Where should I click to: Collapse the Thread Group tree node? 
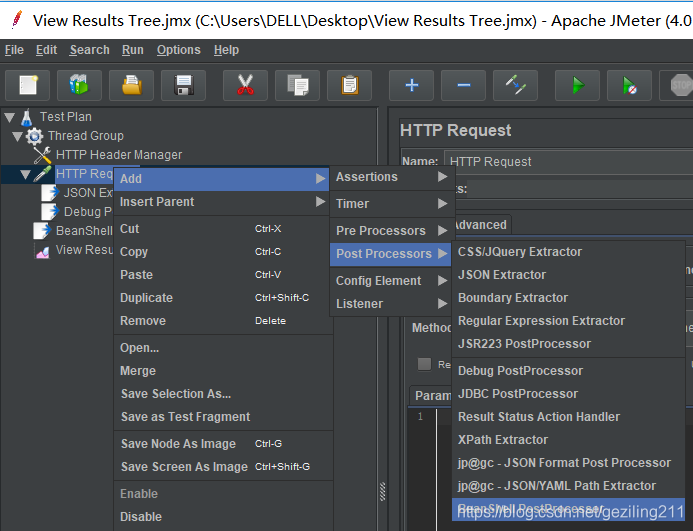(17, 136)
